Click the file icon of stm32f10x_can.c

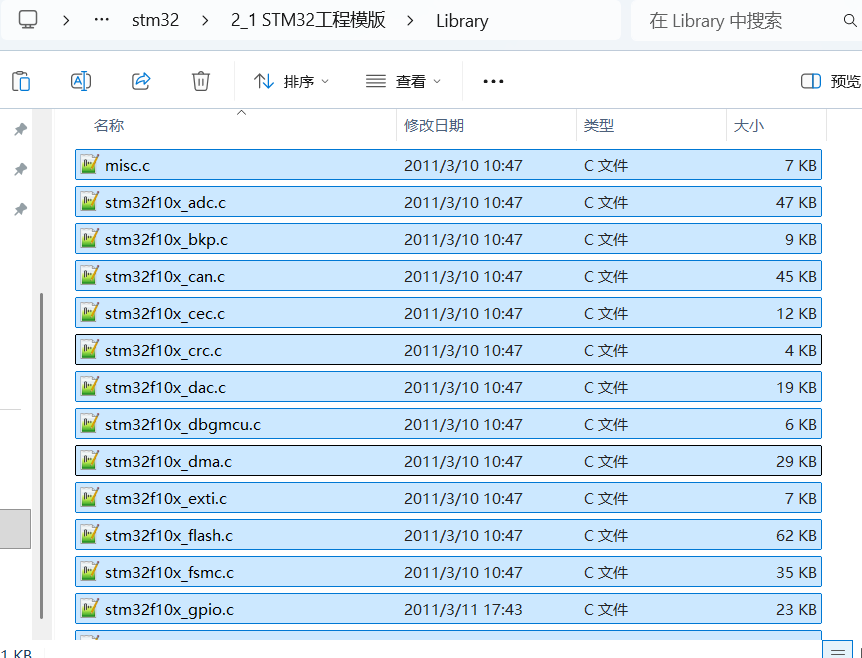(x=89, y=275)
